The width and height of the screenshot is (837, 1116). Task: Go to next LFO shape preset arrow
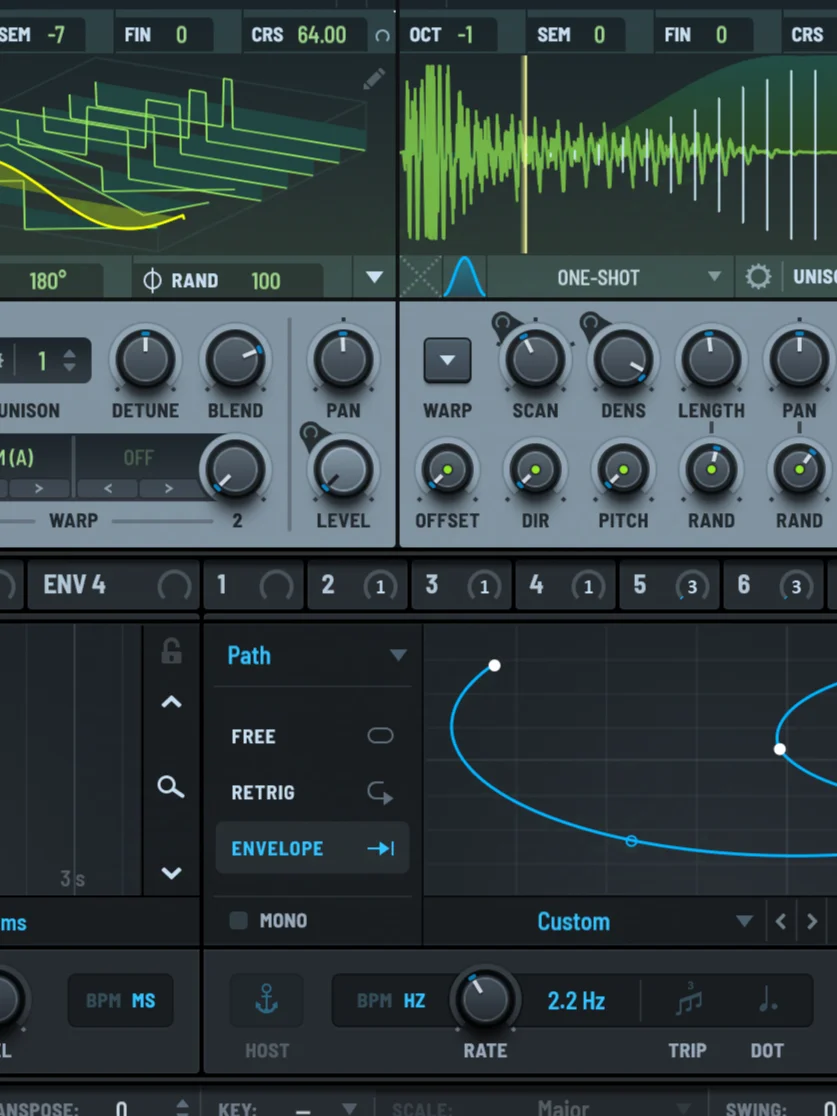pyautogui.click(x=812, y=922)
